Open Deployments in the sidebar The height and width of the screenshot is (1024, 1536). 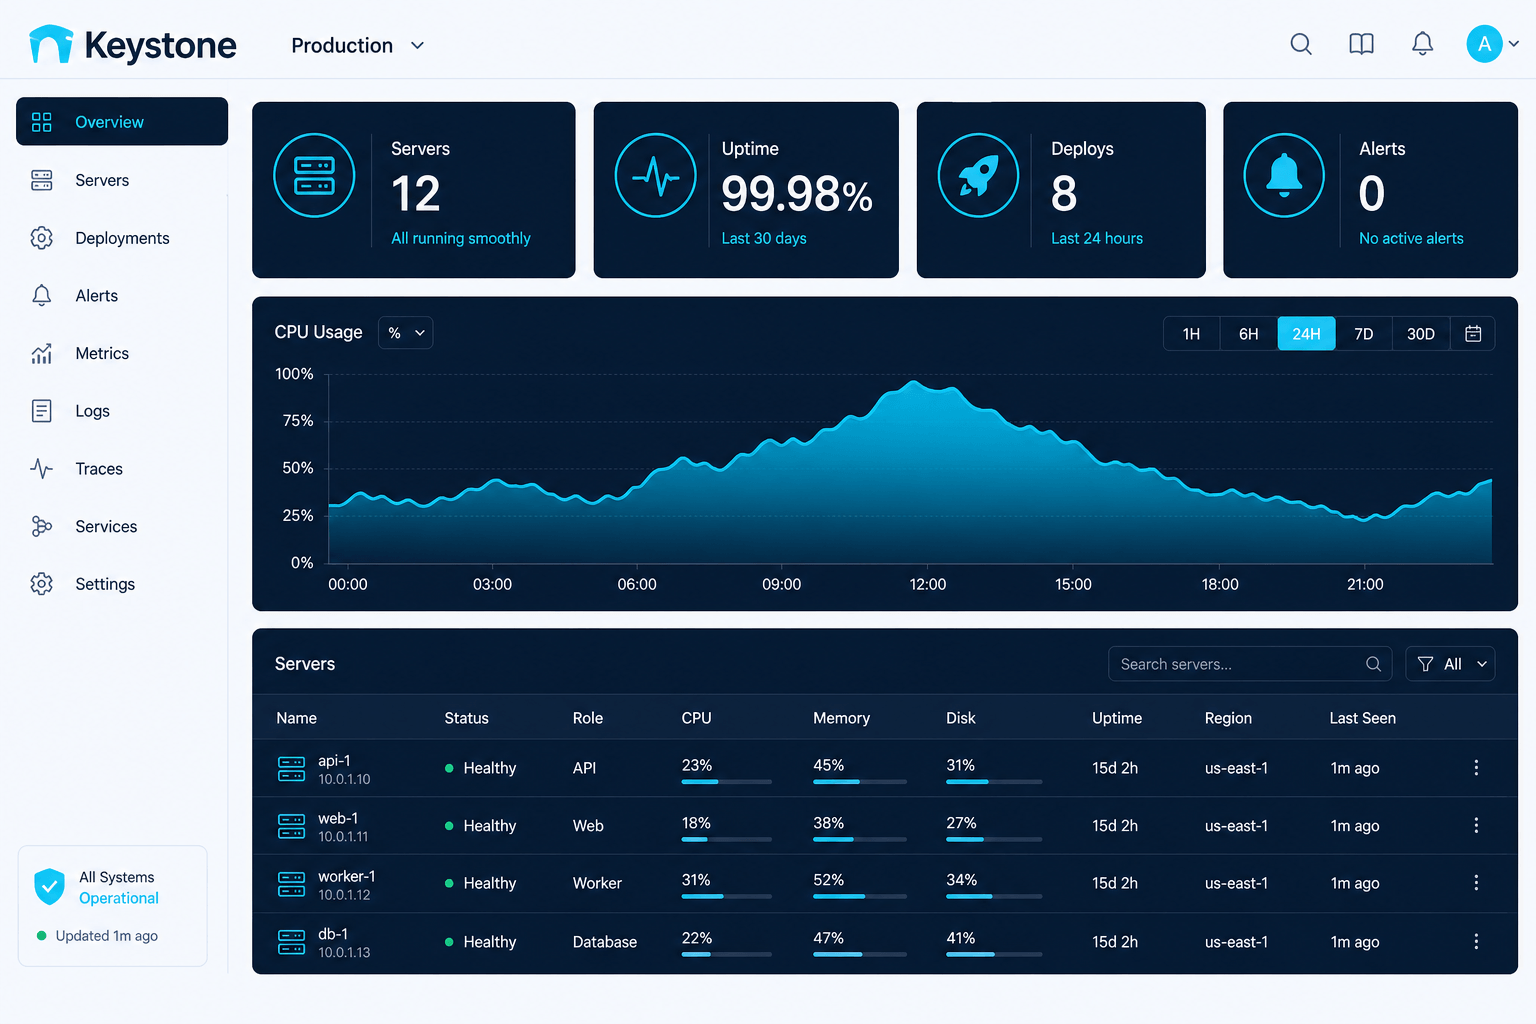(x=122, y=238)
